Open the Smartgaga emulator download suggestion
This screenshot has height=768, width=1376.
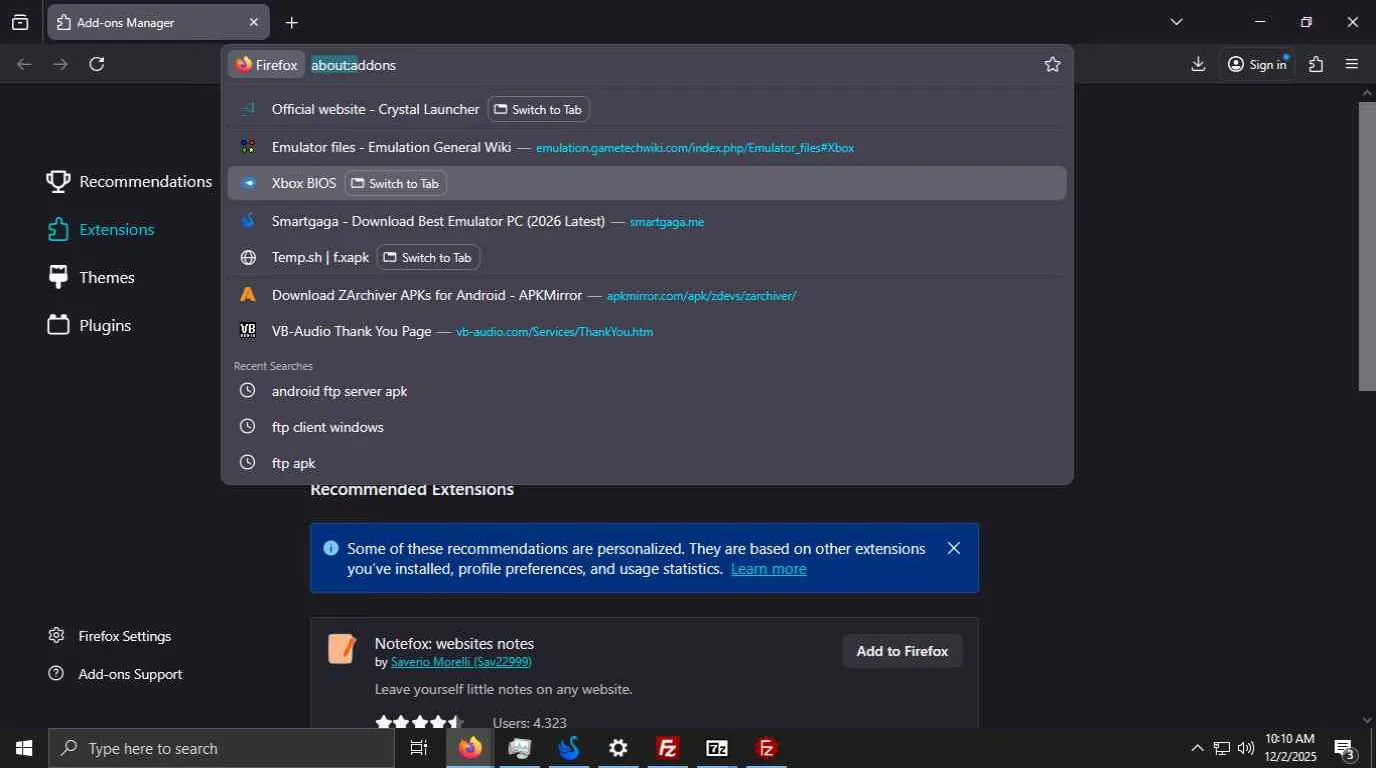tap(647, 221)
